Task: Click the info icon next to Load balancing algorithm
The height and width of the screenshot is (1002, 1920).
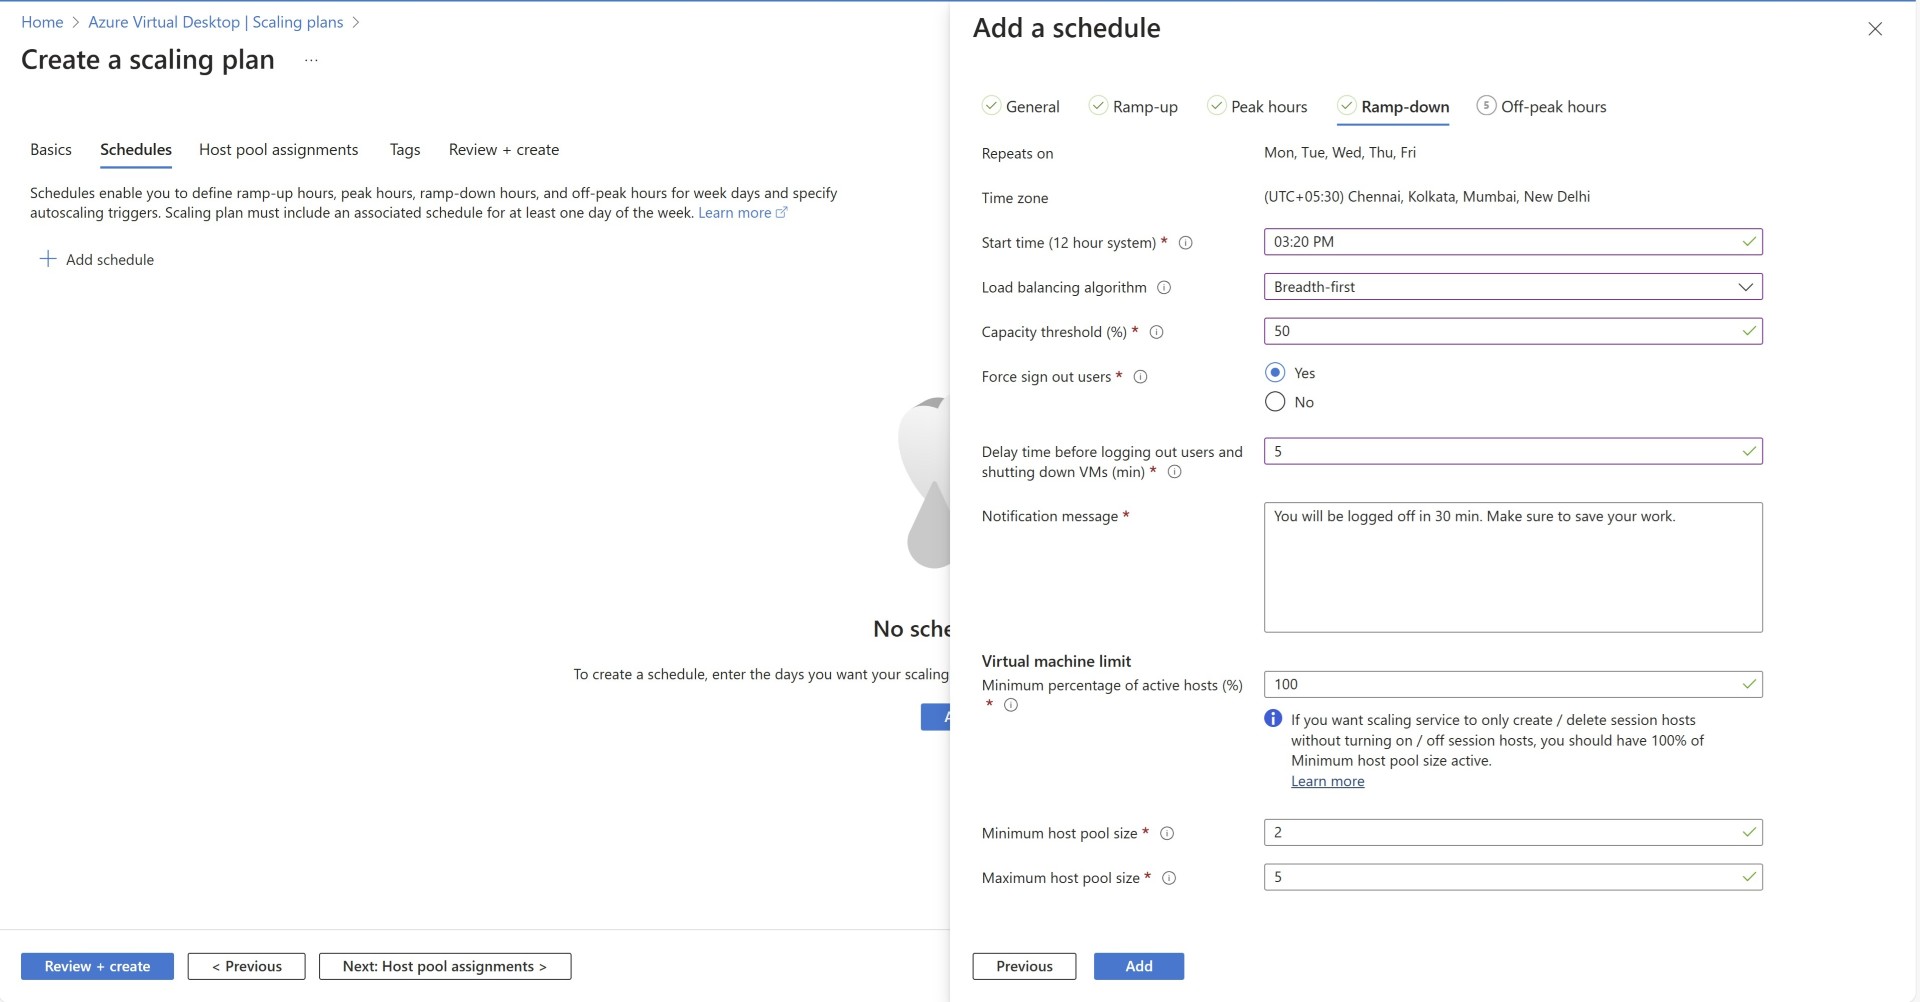Action: tap(1164, 288)
